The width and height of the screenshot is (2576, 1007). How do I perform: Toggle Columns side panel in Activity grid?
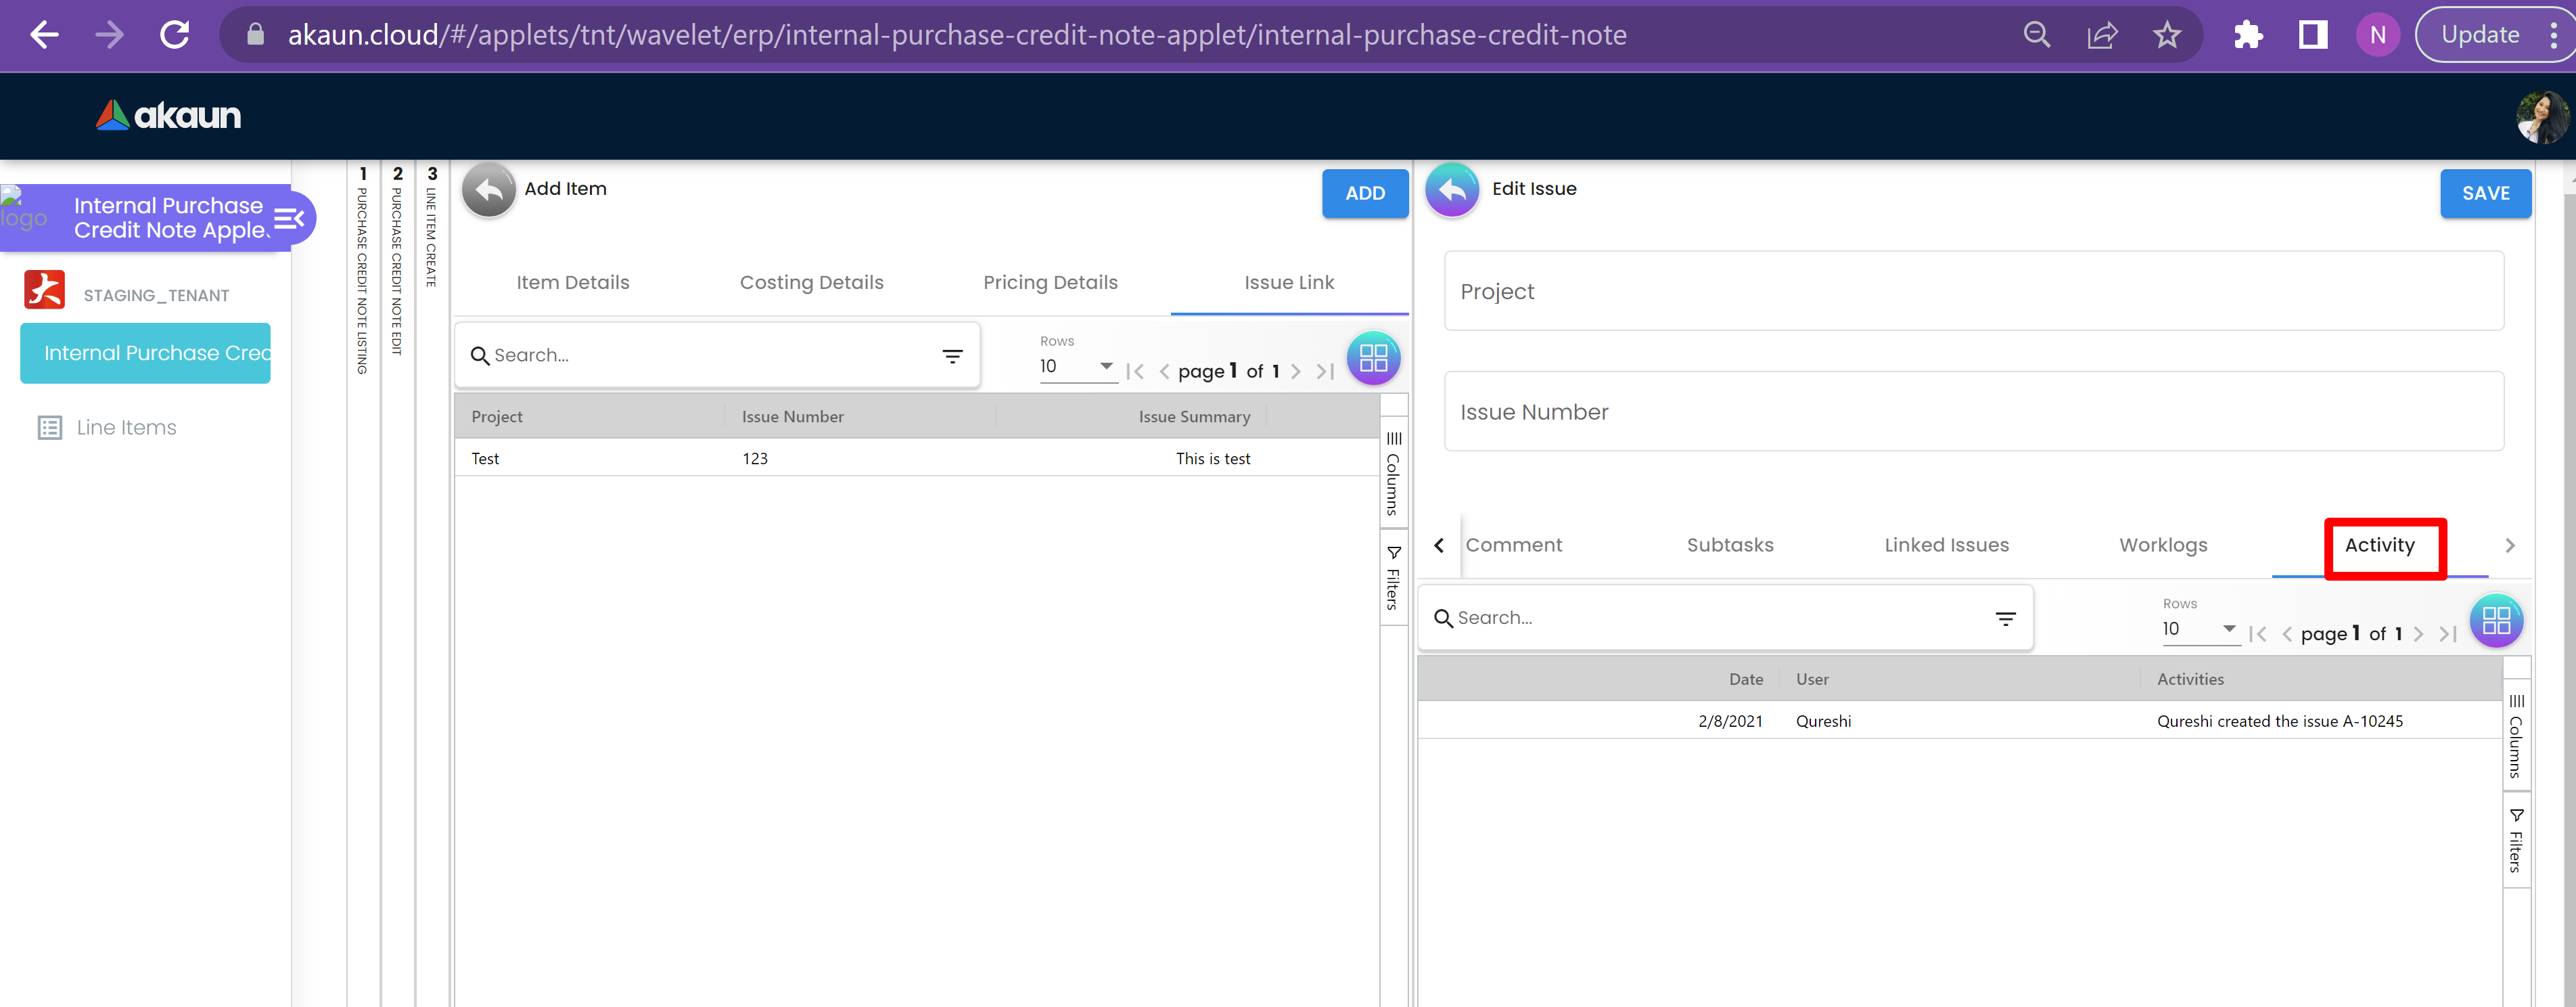(x=2516, y=736)
